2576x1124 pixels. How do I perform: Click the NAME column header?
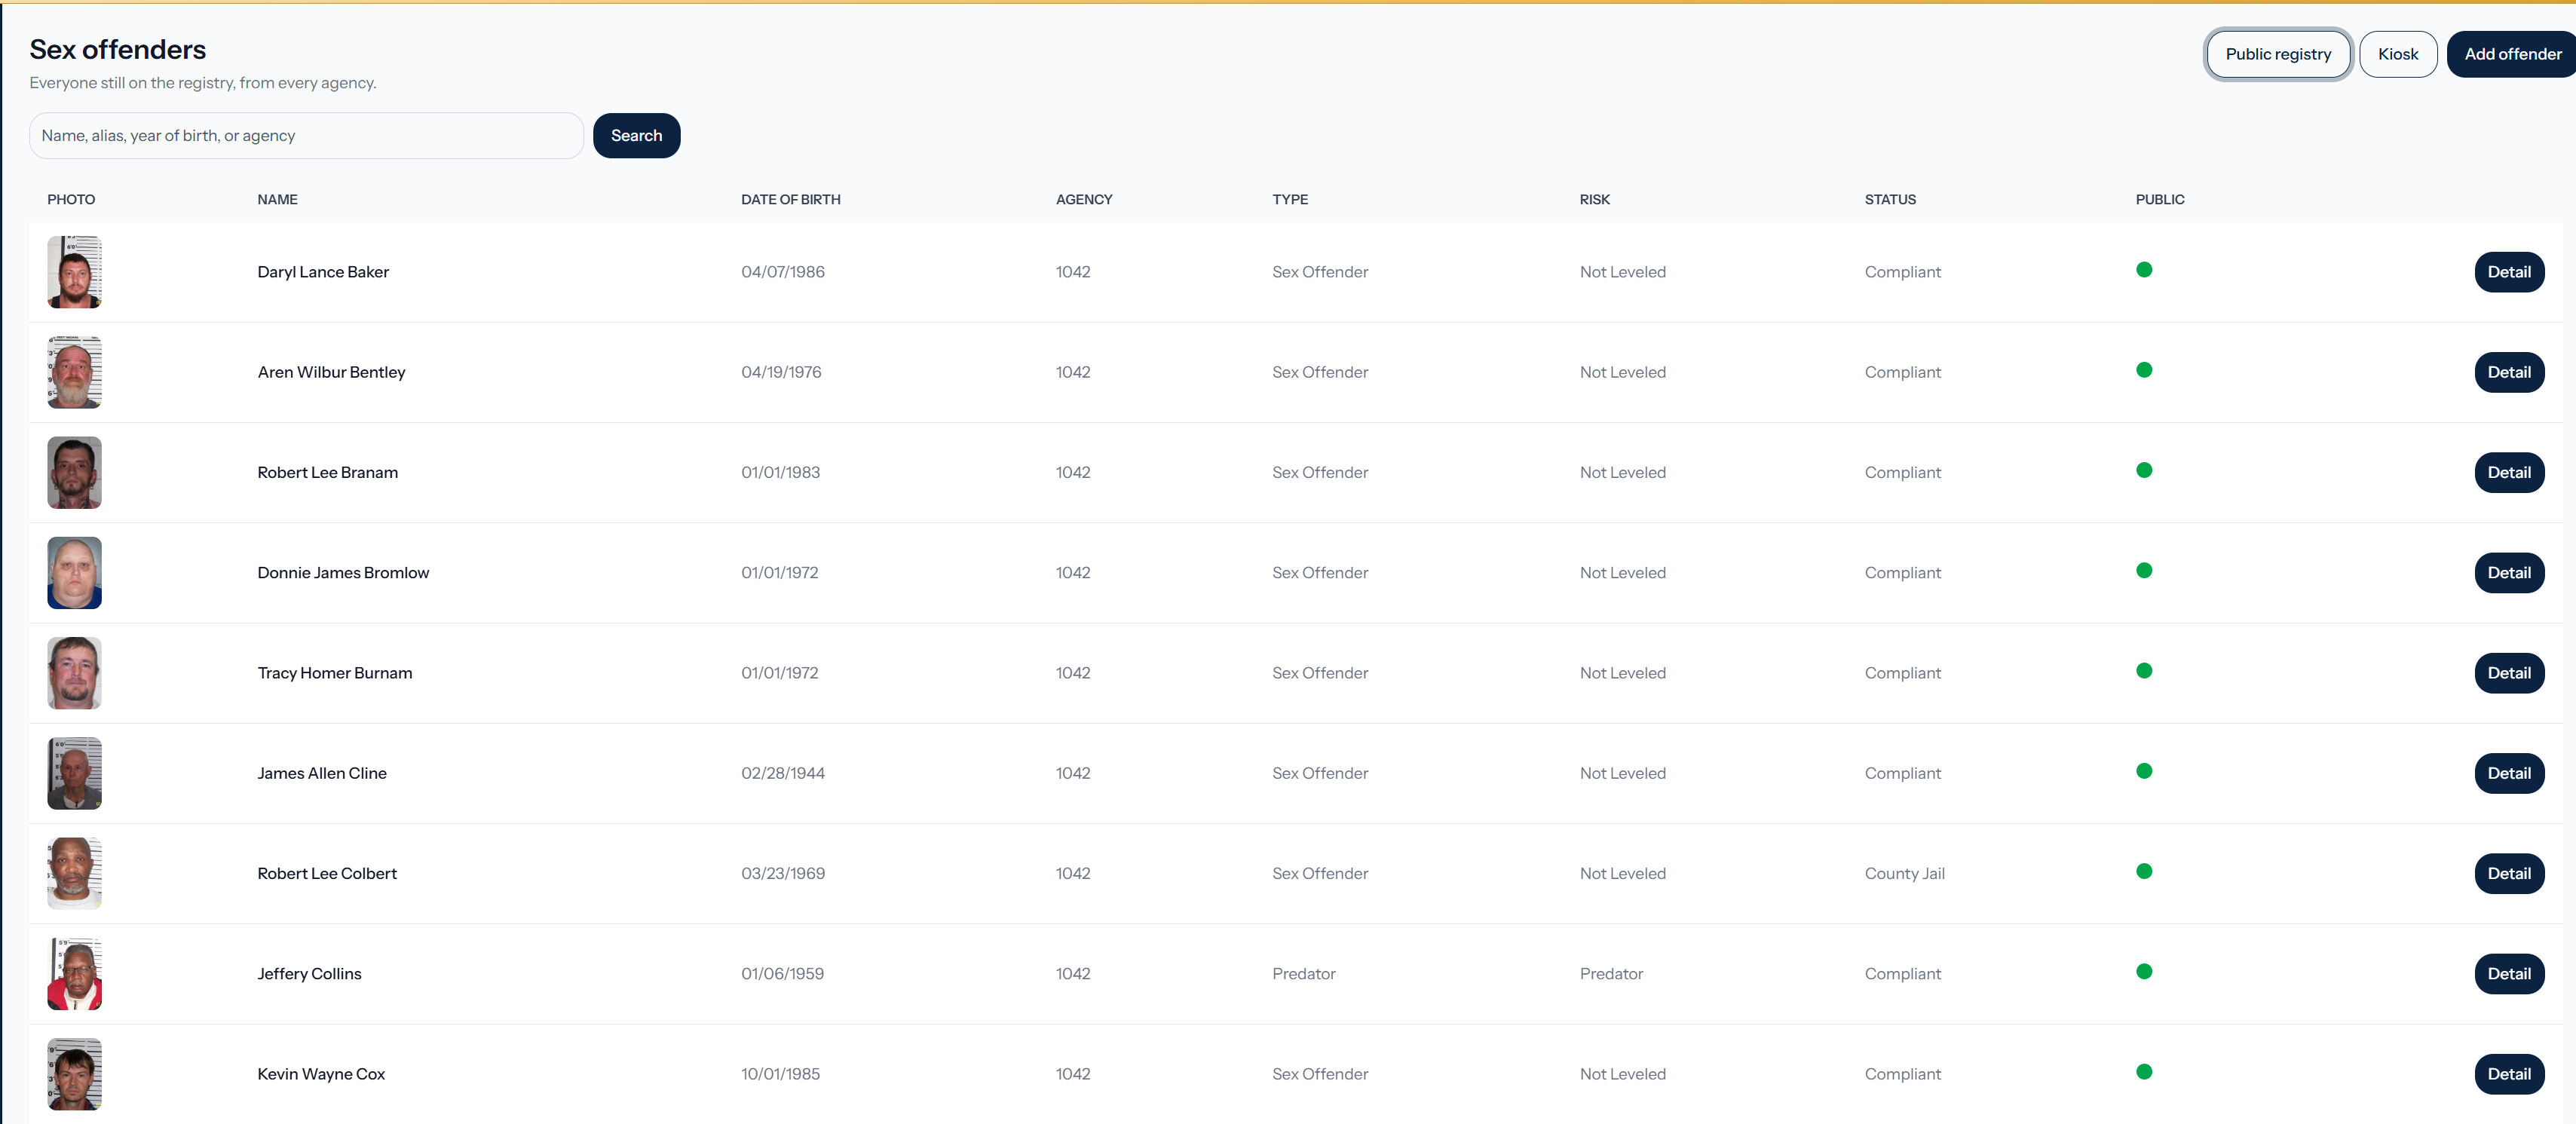pos(277,199)
